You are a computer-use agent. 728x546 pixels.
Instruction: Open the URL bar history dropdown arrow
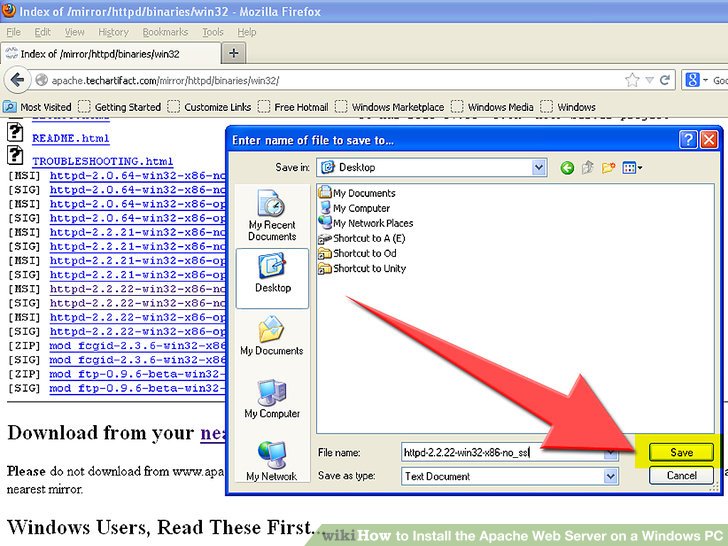pos(650,80)
